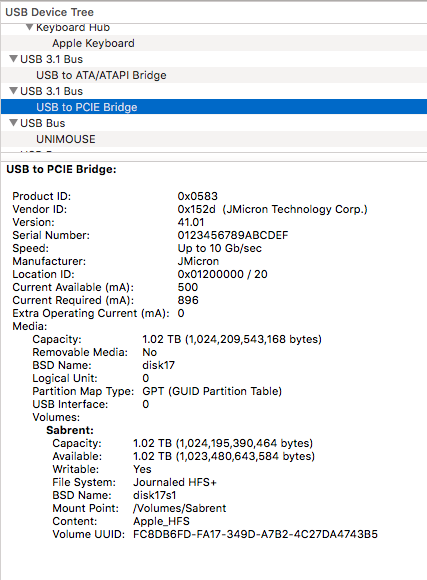The height and width of the screenshot is (580, 427).
Task: Click Product ID value 0x0583
Action: (198, 196)
